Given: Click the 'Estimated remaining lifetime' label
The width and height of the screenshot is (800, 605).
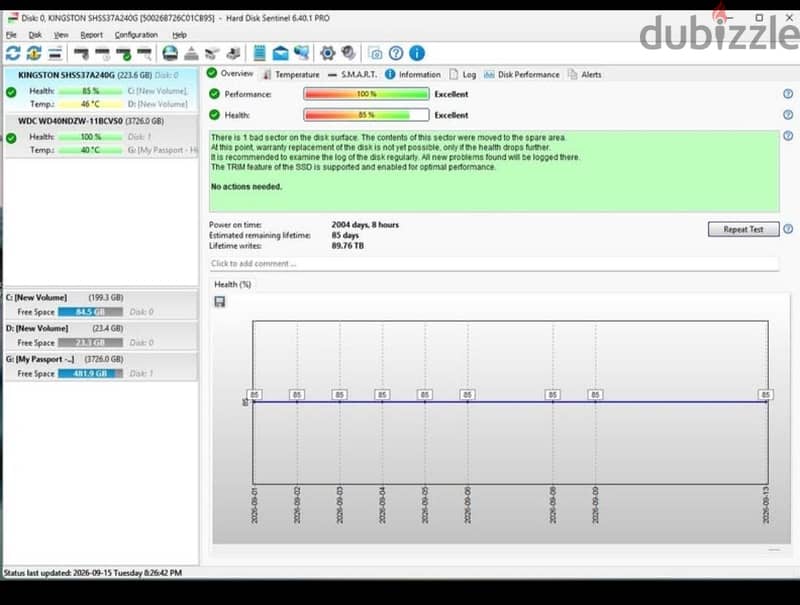Looking at the screenshot, I should tap(260, 235).
